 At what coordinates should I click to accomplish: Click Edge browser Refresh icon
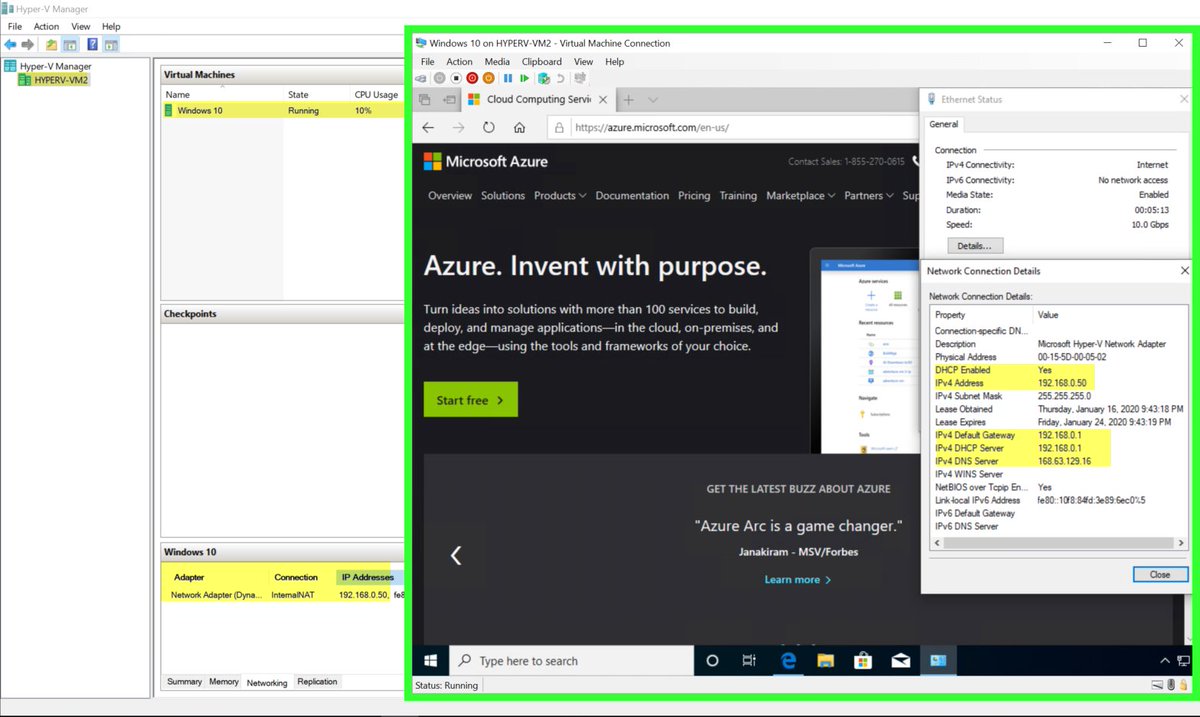pos(489,128)
